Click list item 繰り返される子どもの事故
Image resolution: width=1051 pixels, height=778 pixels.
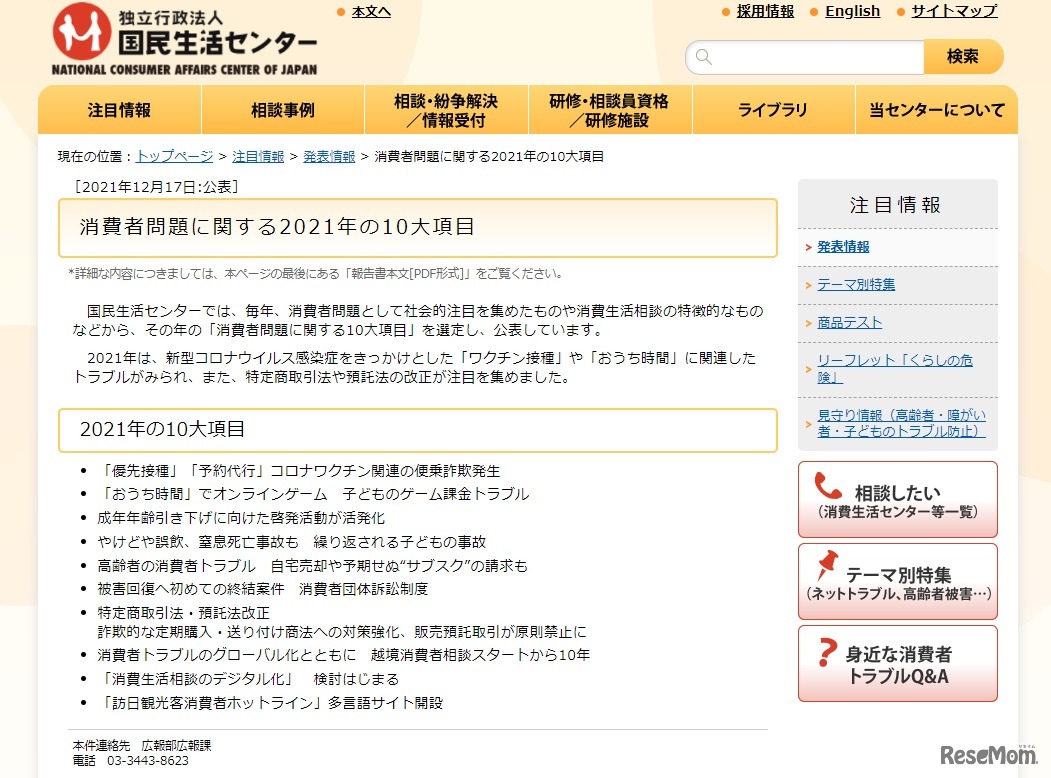pyautogui.click(x=292, y=541)
